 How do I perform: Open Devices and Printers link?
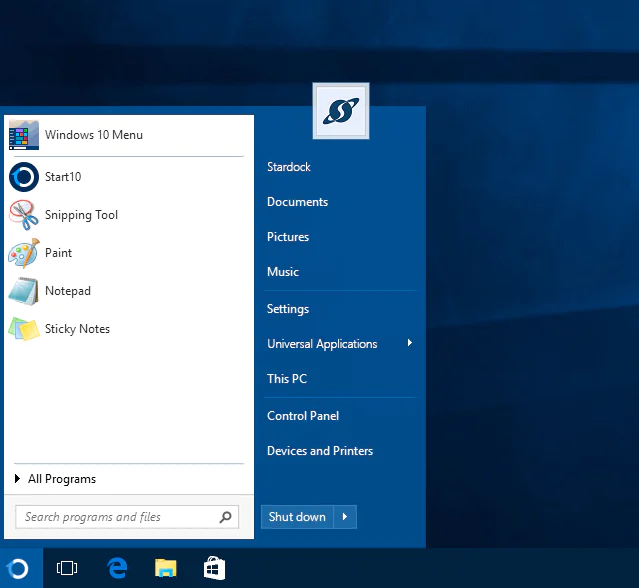[320, 451]
